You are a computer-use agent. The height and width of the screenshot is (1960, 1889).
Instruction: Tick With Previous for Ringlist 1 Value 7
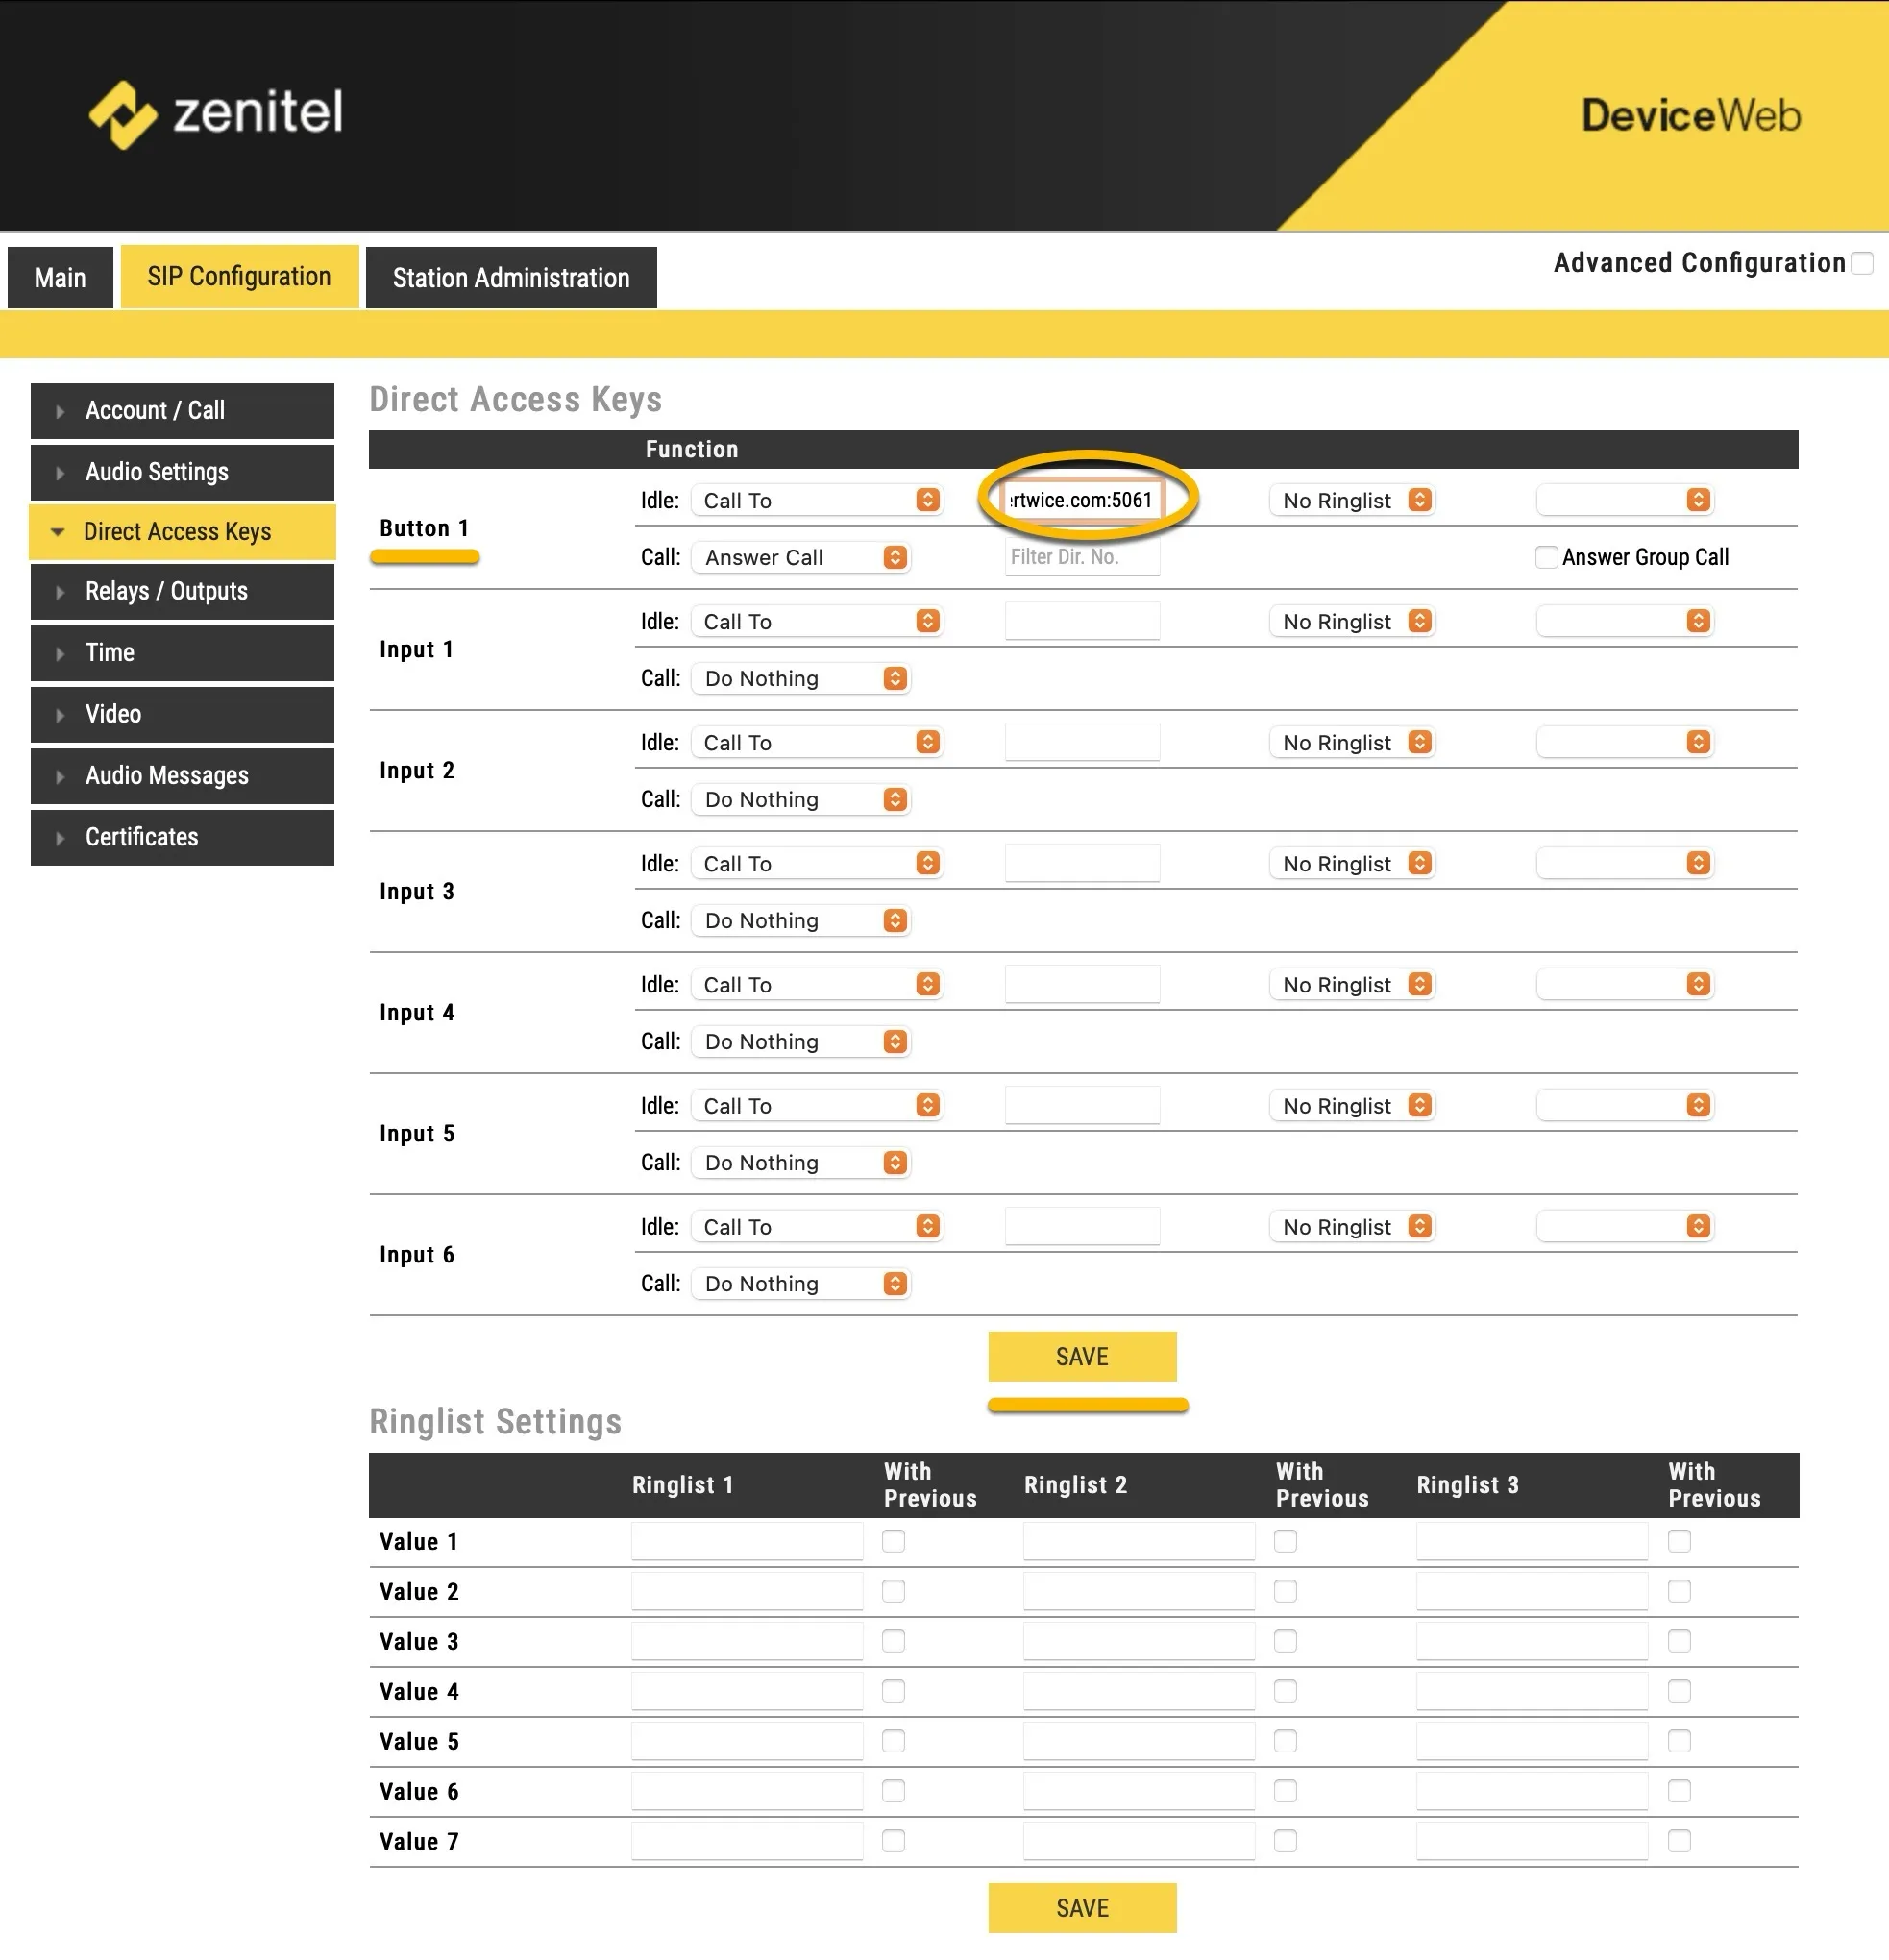coord(893,1841)
